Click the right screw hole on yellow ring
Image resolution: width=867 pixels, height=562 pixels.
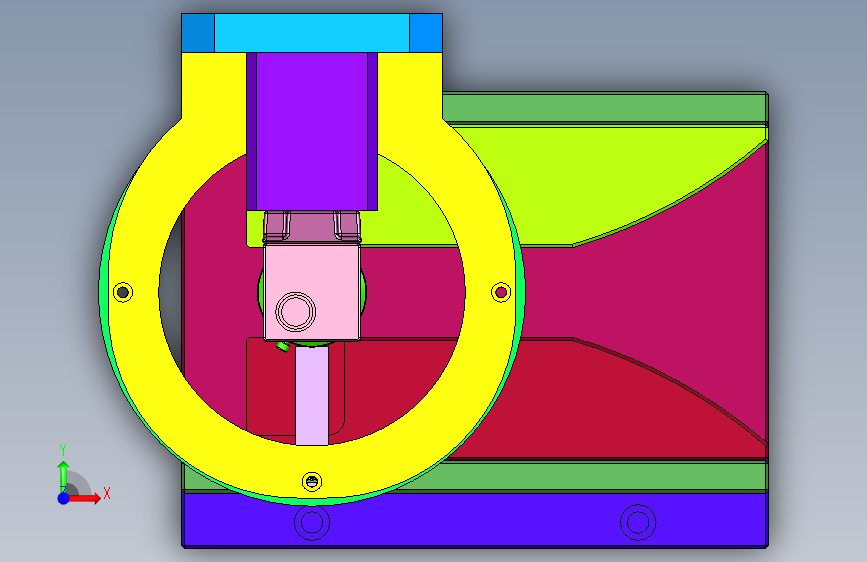501,292
